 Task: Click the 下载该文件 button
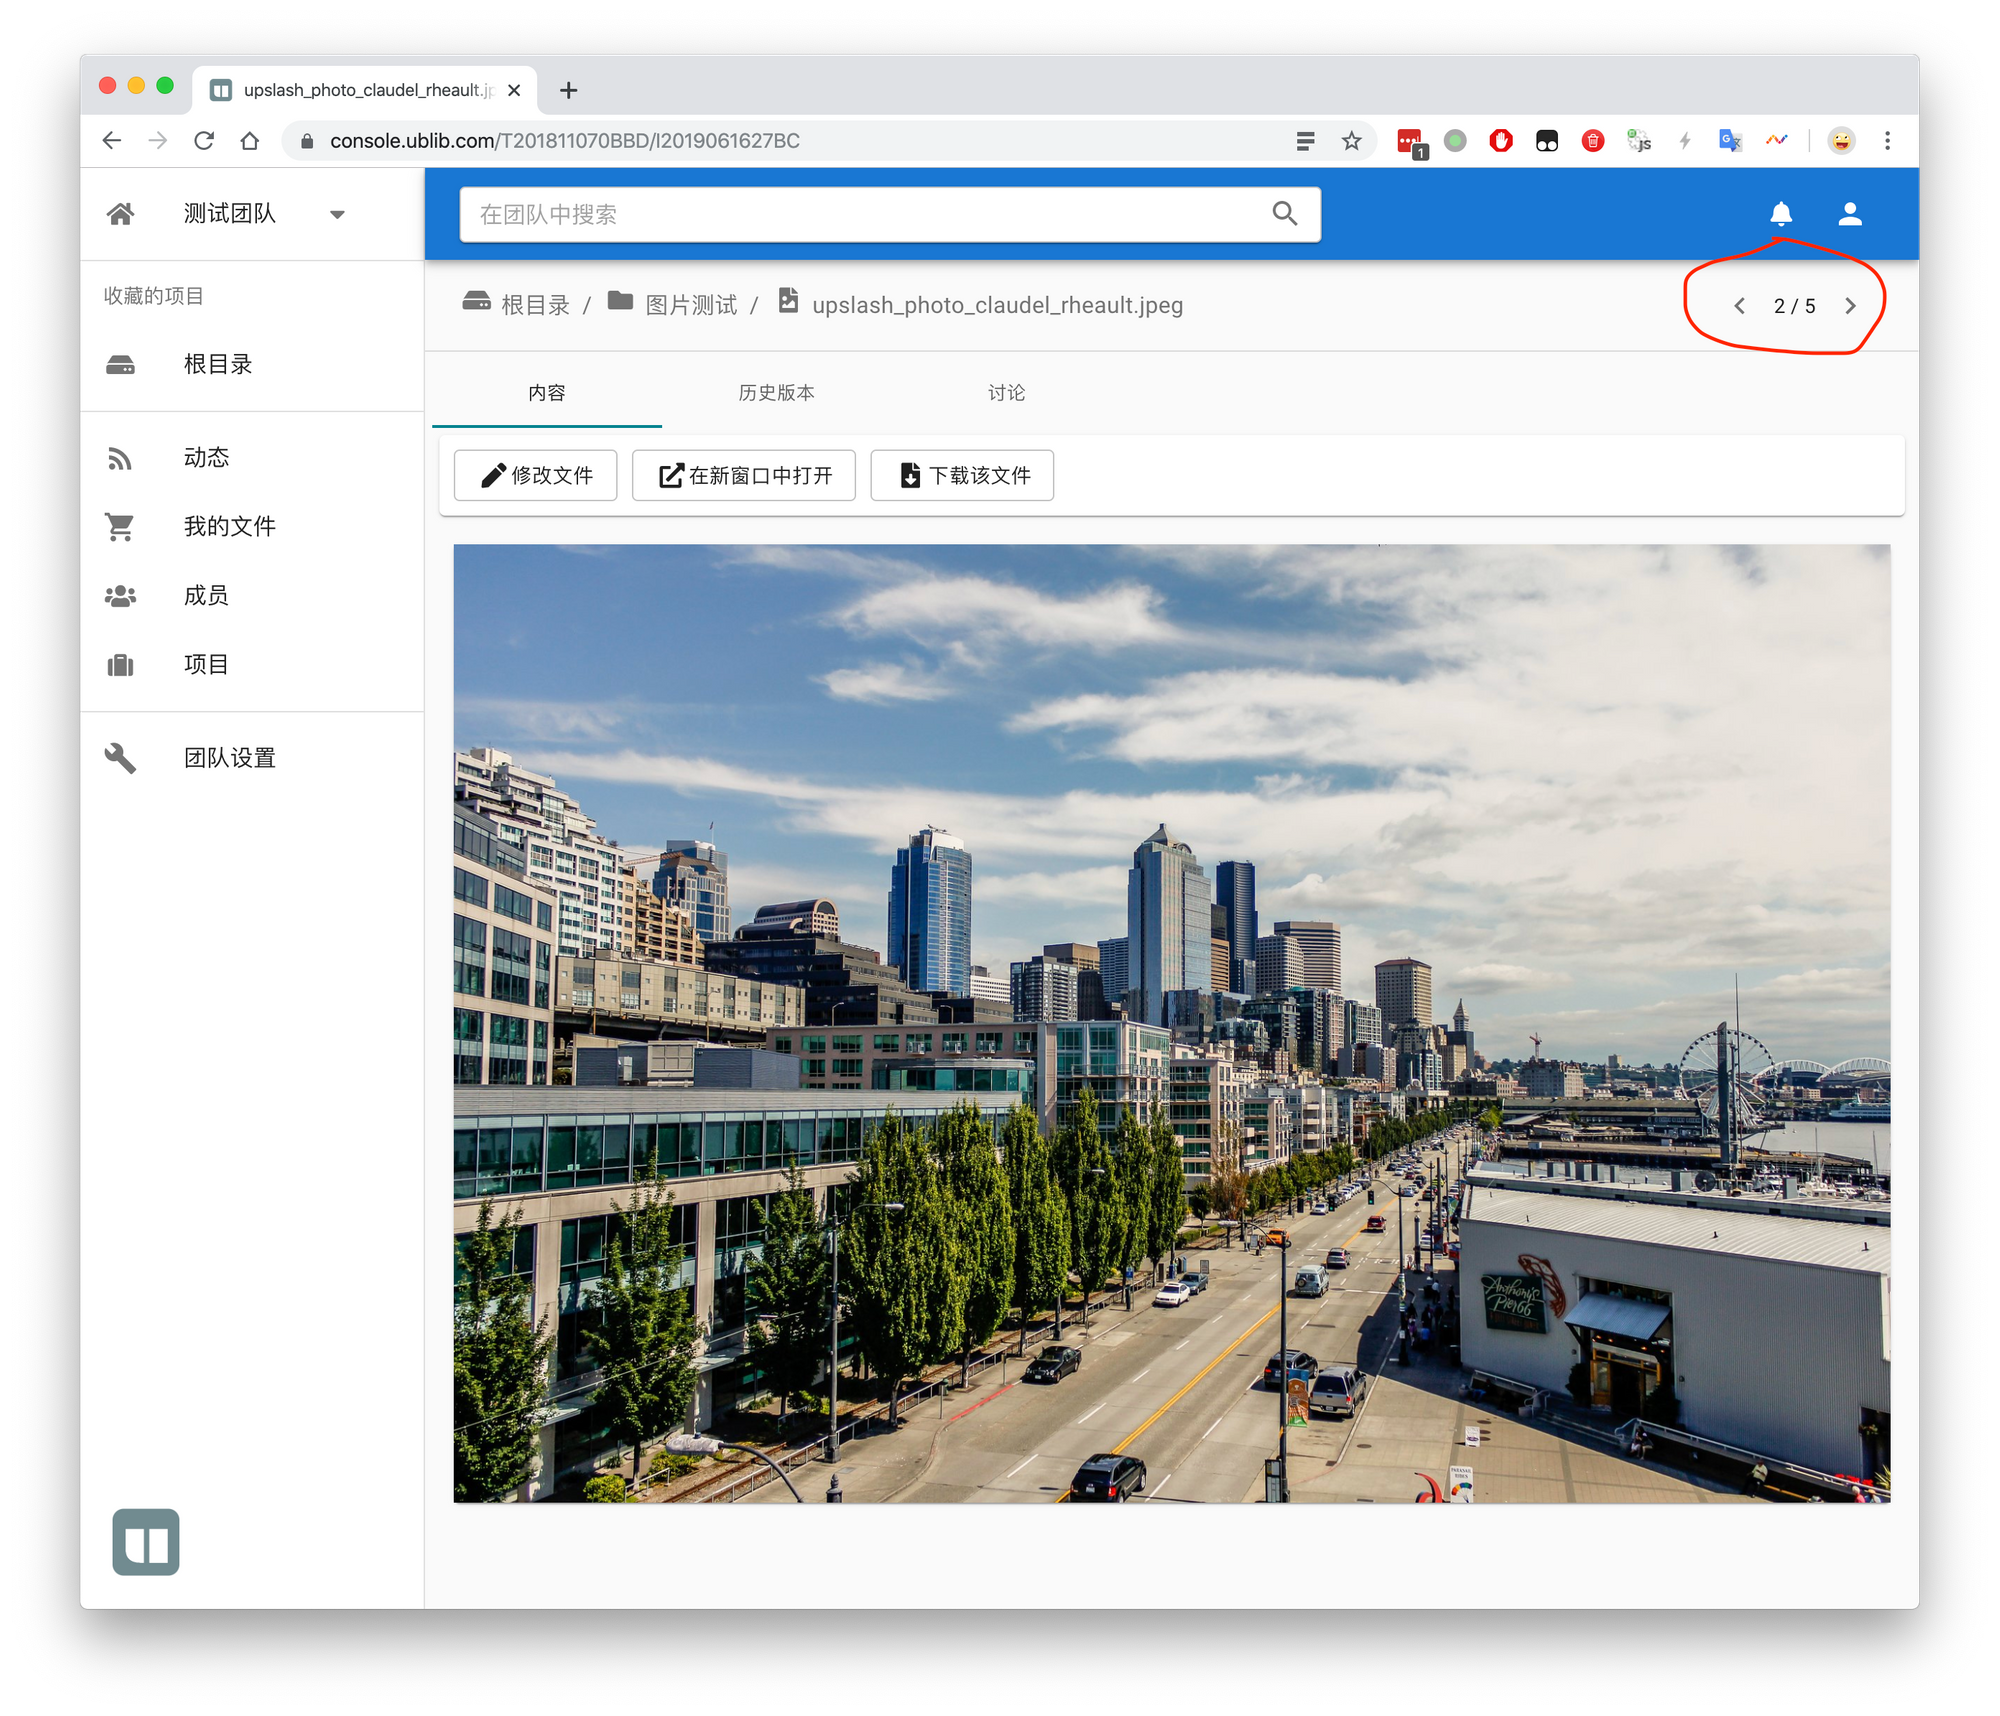(962, 475)
